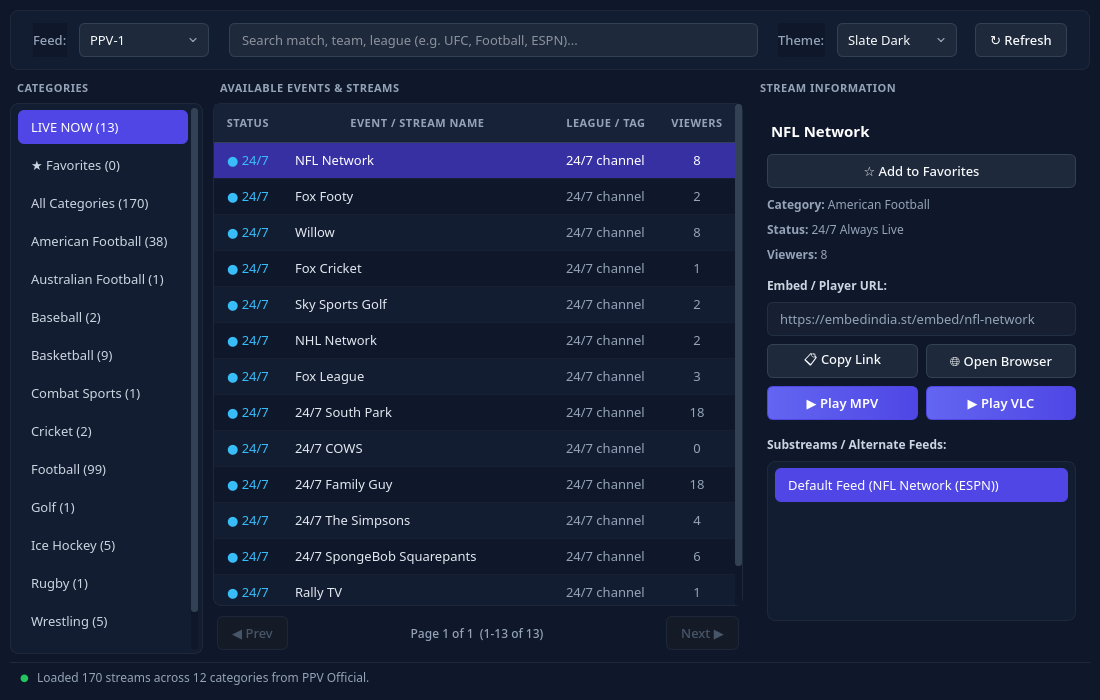Select the Fox Footy stream row

coord(474,196)
